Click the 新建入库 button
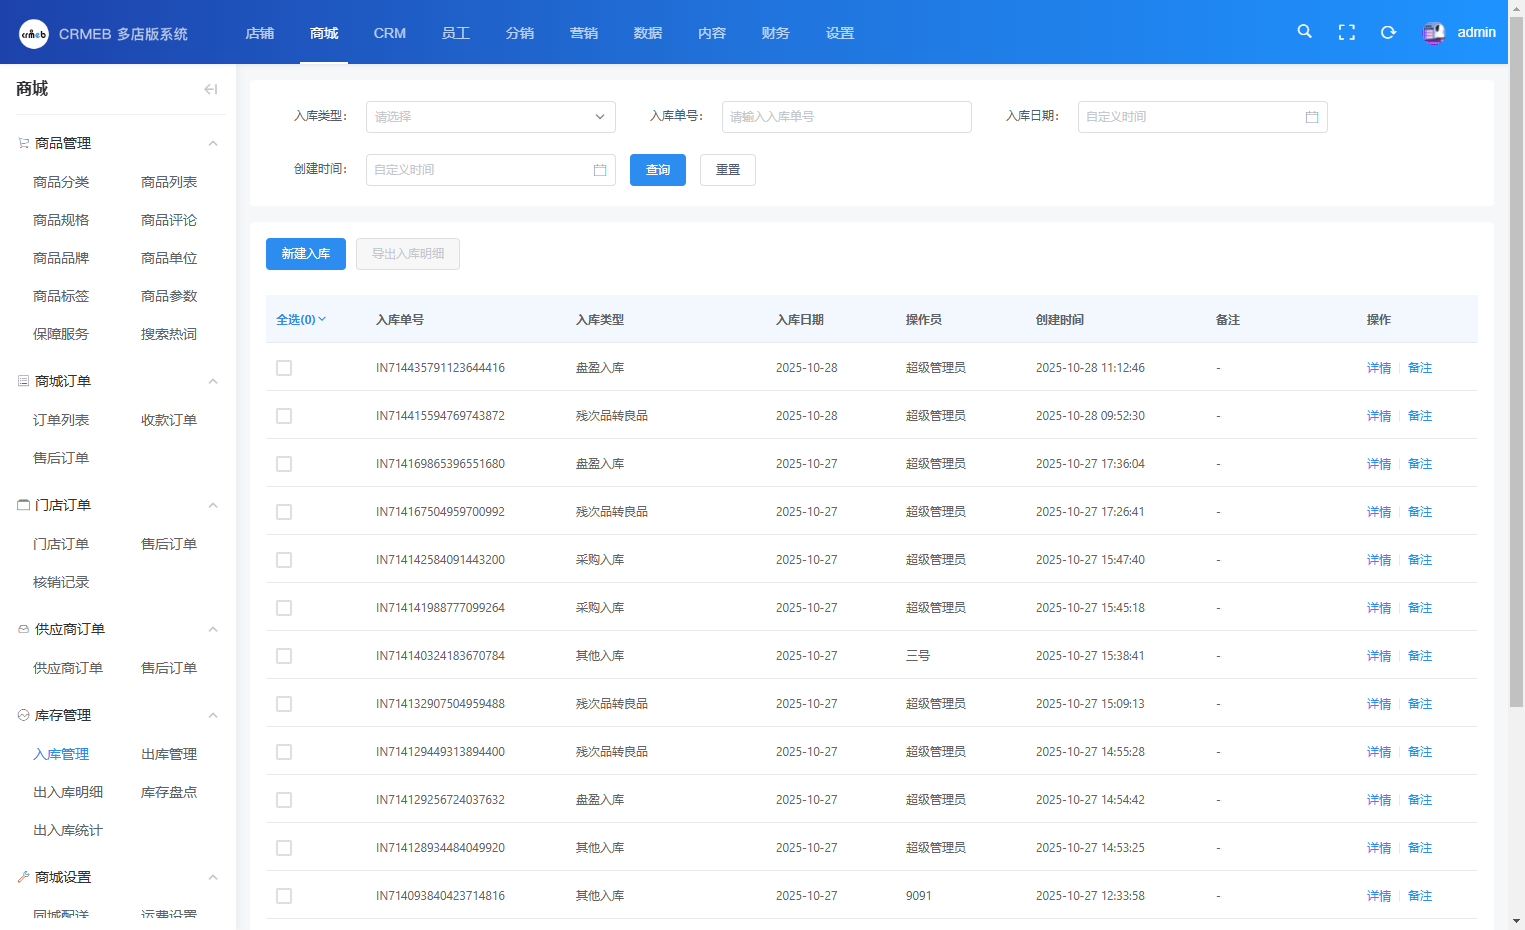The width and height of the screenshot is (1525, 930). (x=305, y=254)
